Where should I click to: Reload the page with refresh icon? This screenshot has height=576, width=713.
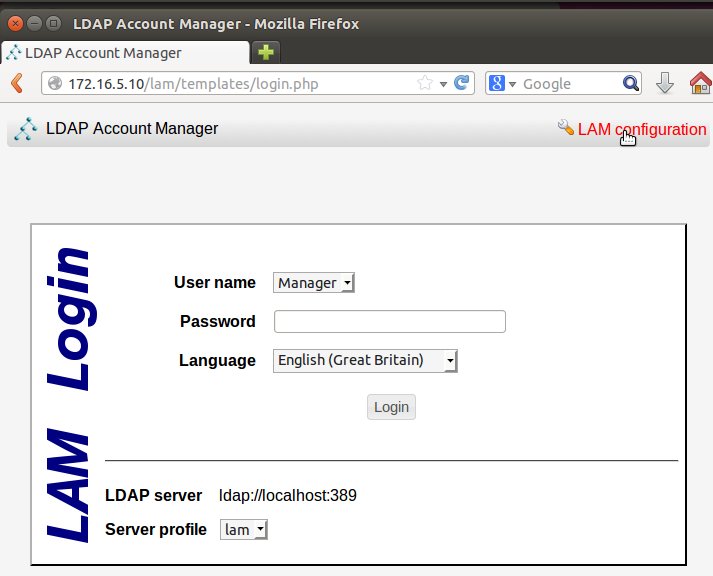coord(462,83)
